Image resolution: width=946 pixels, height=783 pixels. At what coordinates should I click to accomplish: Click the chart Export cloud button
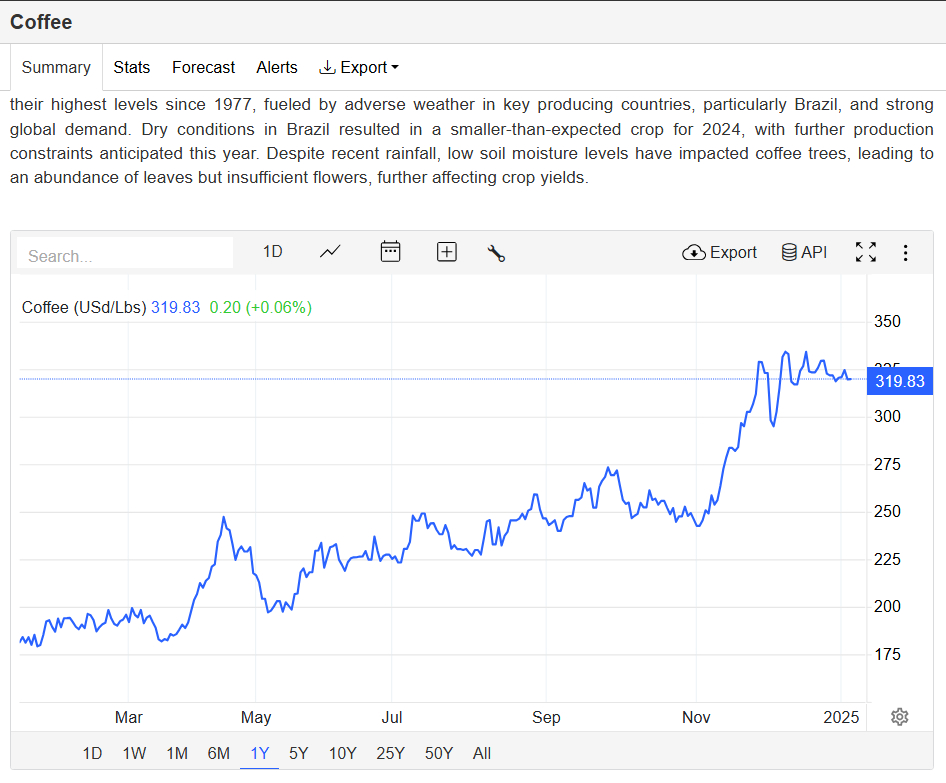tap(719, 252)
